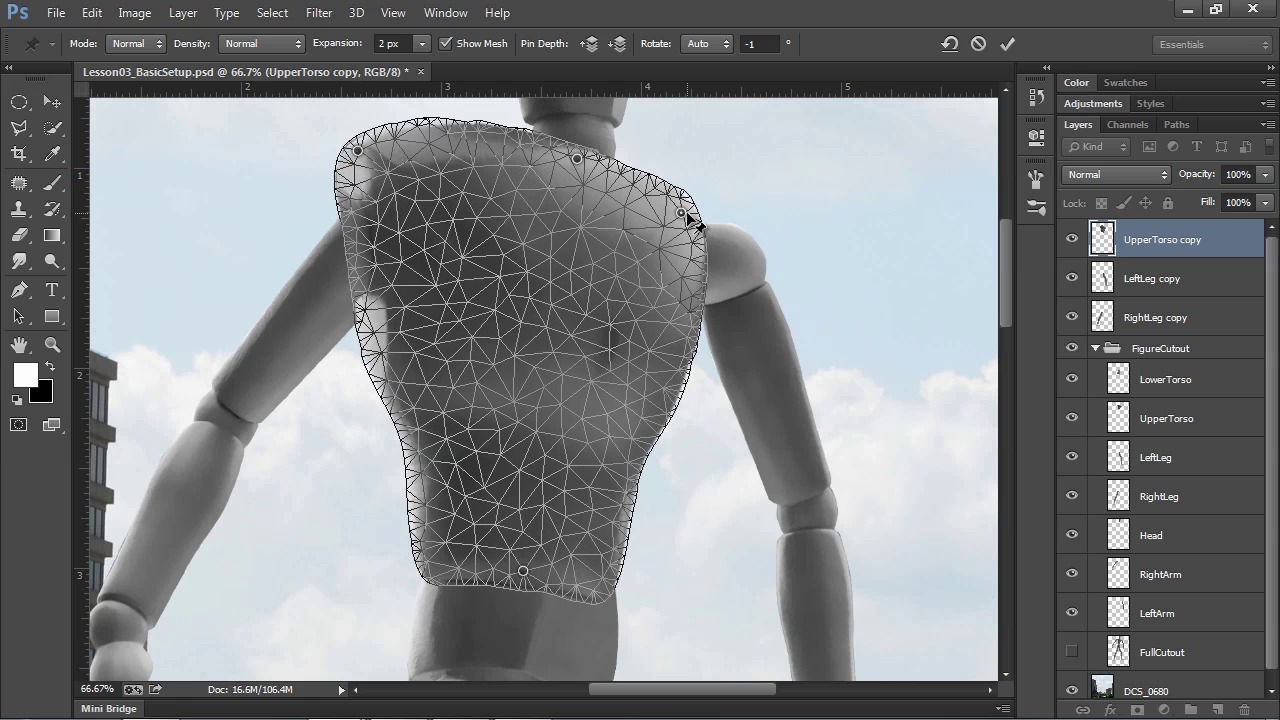Open the Filter menu
The image size is (1280, 720).
319,13
